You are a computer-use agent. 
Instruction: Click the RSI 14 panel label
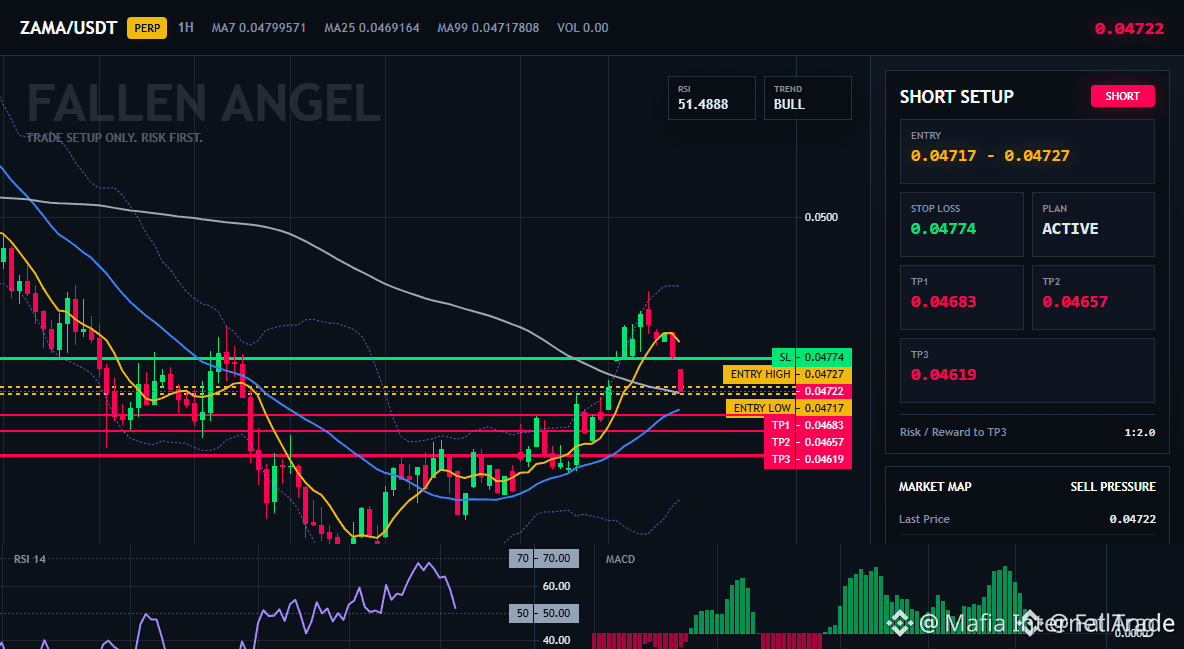tap(29, 559)
